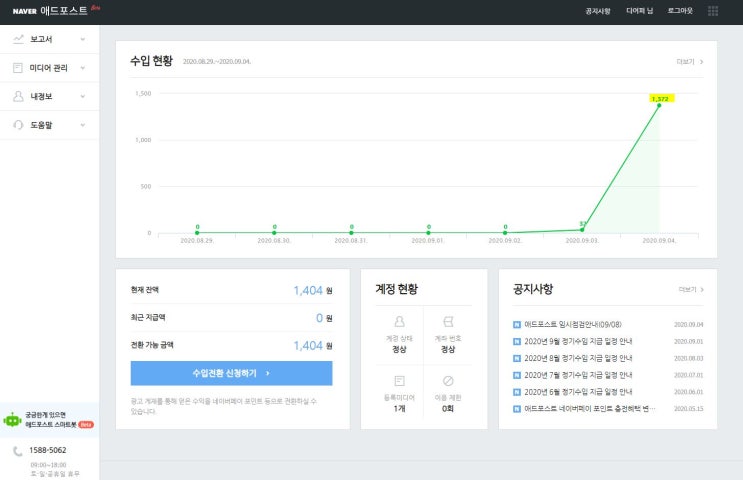The height and width of the screenshot is (480, 743).
Task: Click the 1,372 data point on chart
Action: tap(659, 105)
